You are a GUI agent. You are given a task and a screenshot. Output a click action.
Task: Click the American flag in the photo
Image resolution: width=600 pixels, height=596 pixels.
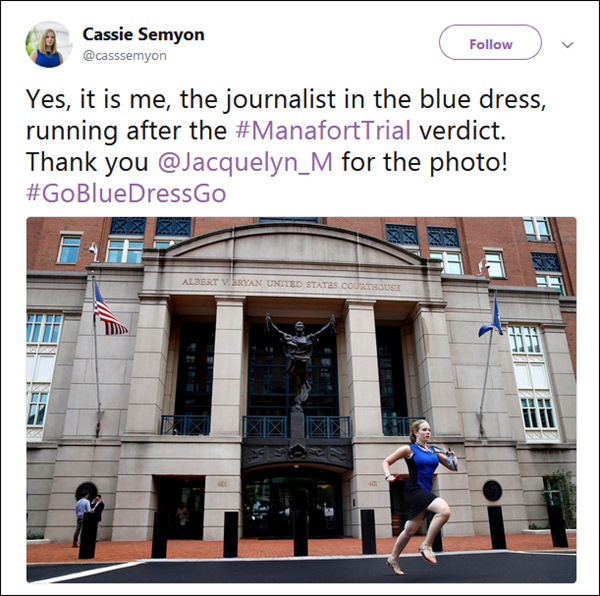[109, 312]
